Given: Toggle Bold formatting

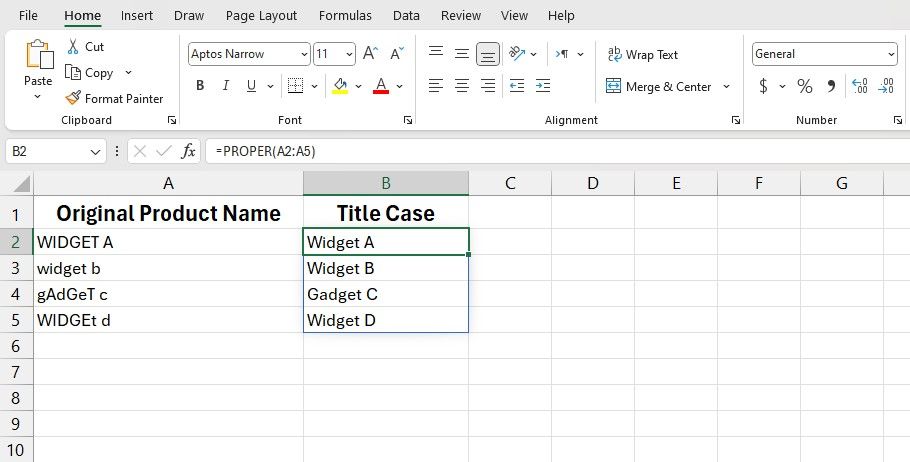Looking at the screenshot, I should coord(200,86).
